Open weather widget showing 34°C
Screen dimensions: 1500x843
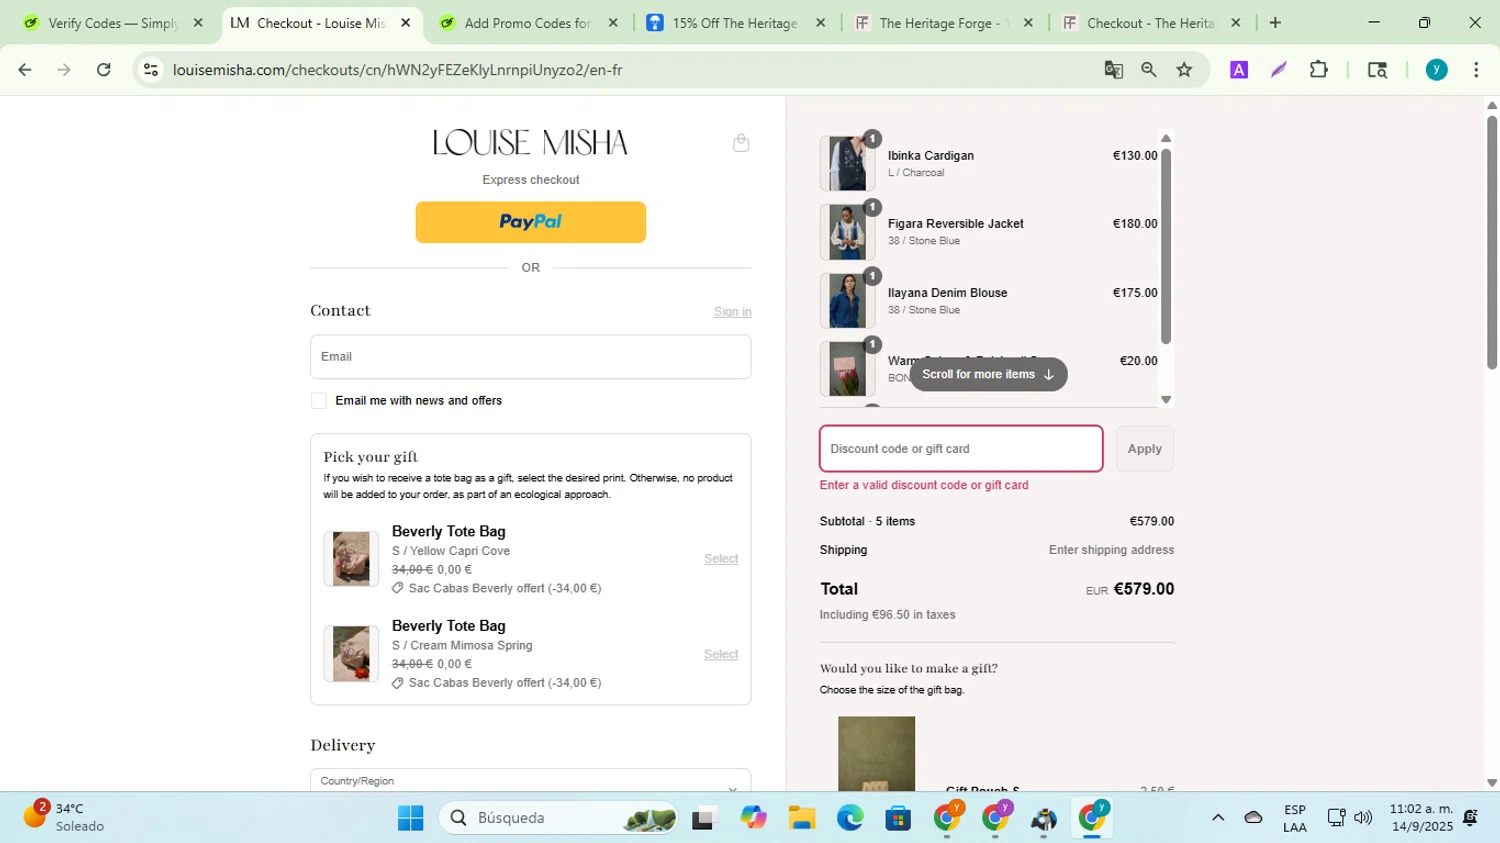point(64,817)
